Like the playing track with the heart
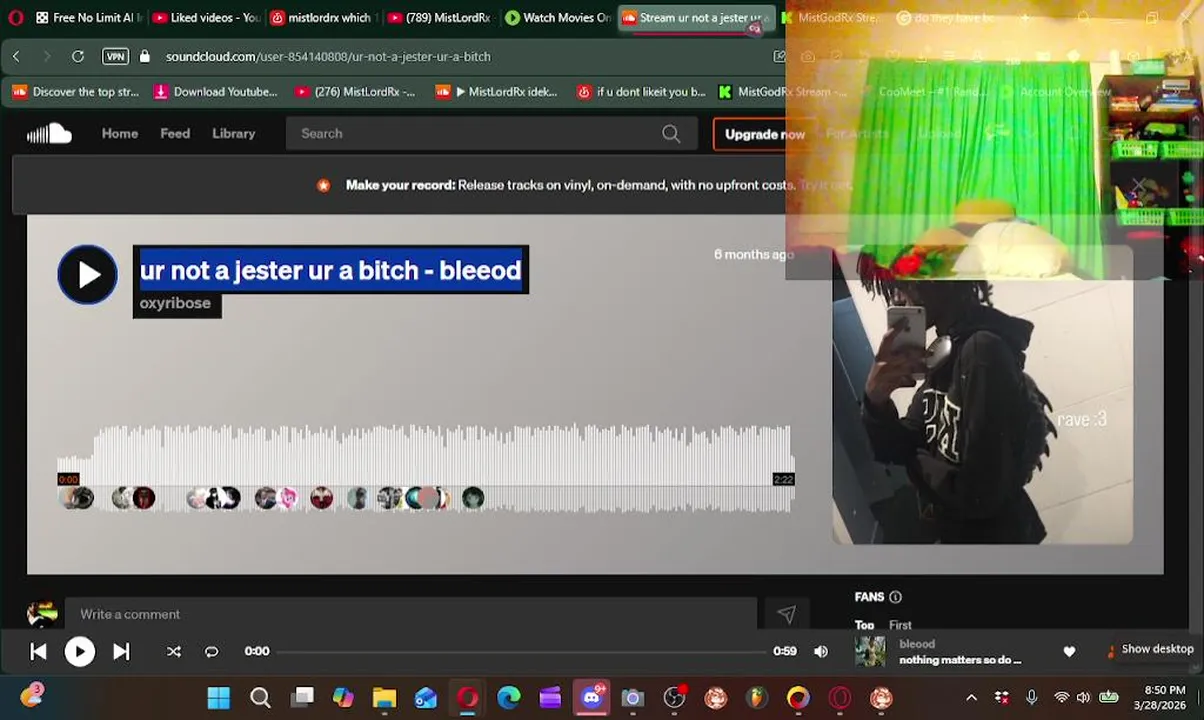 (1069, 652)
